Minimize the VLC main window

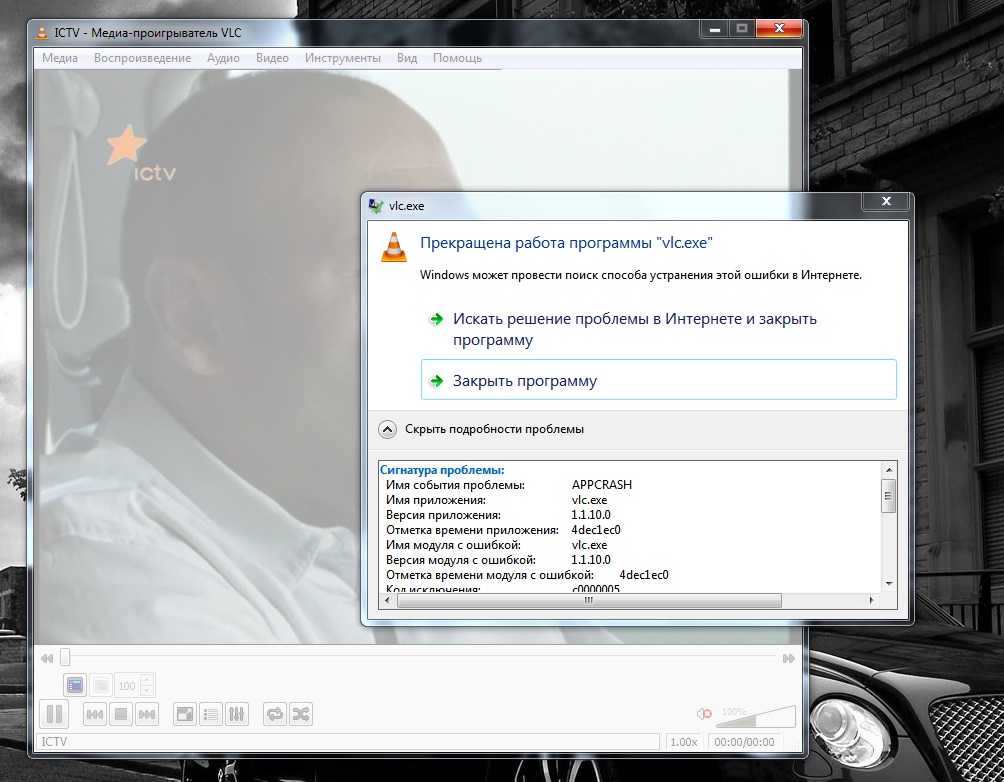coord(715,28)
